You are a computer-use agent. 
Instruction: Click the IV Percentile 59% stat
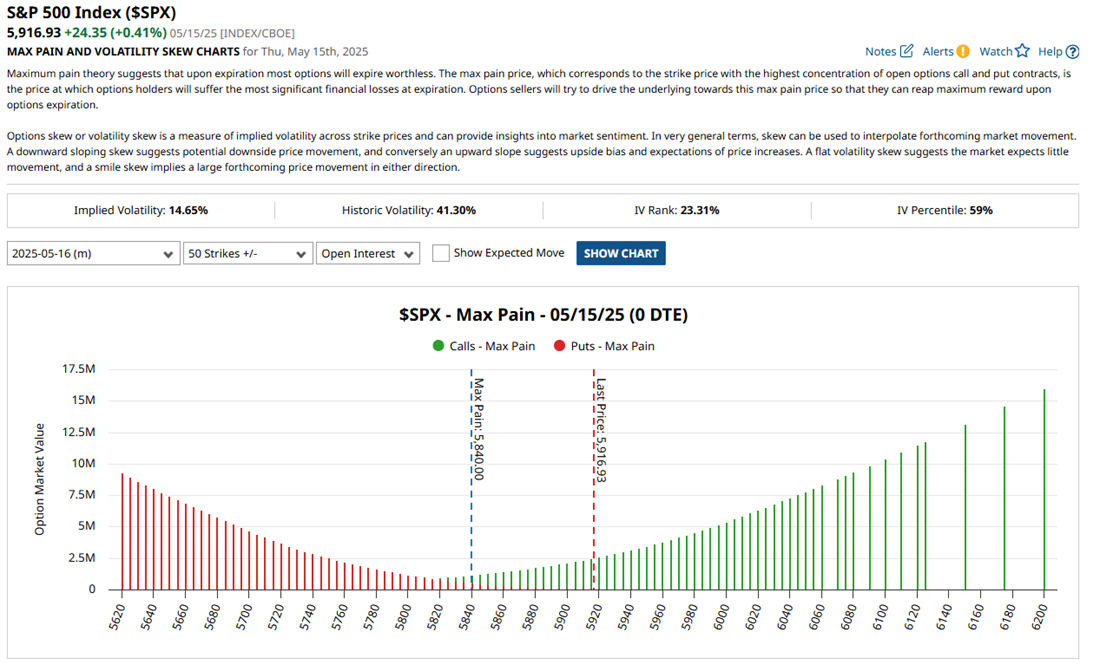(945, 211)
